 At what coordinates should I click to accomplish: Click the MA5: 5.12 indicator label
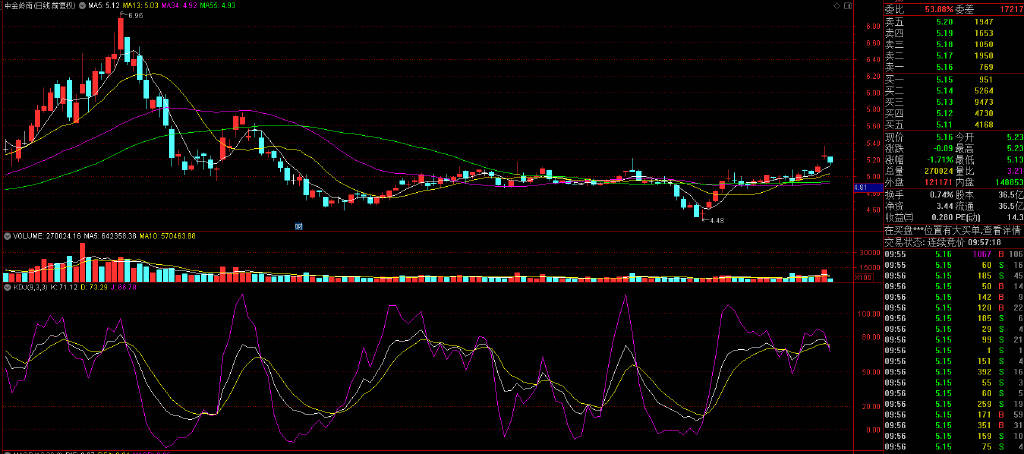tap(104, 6)
